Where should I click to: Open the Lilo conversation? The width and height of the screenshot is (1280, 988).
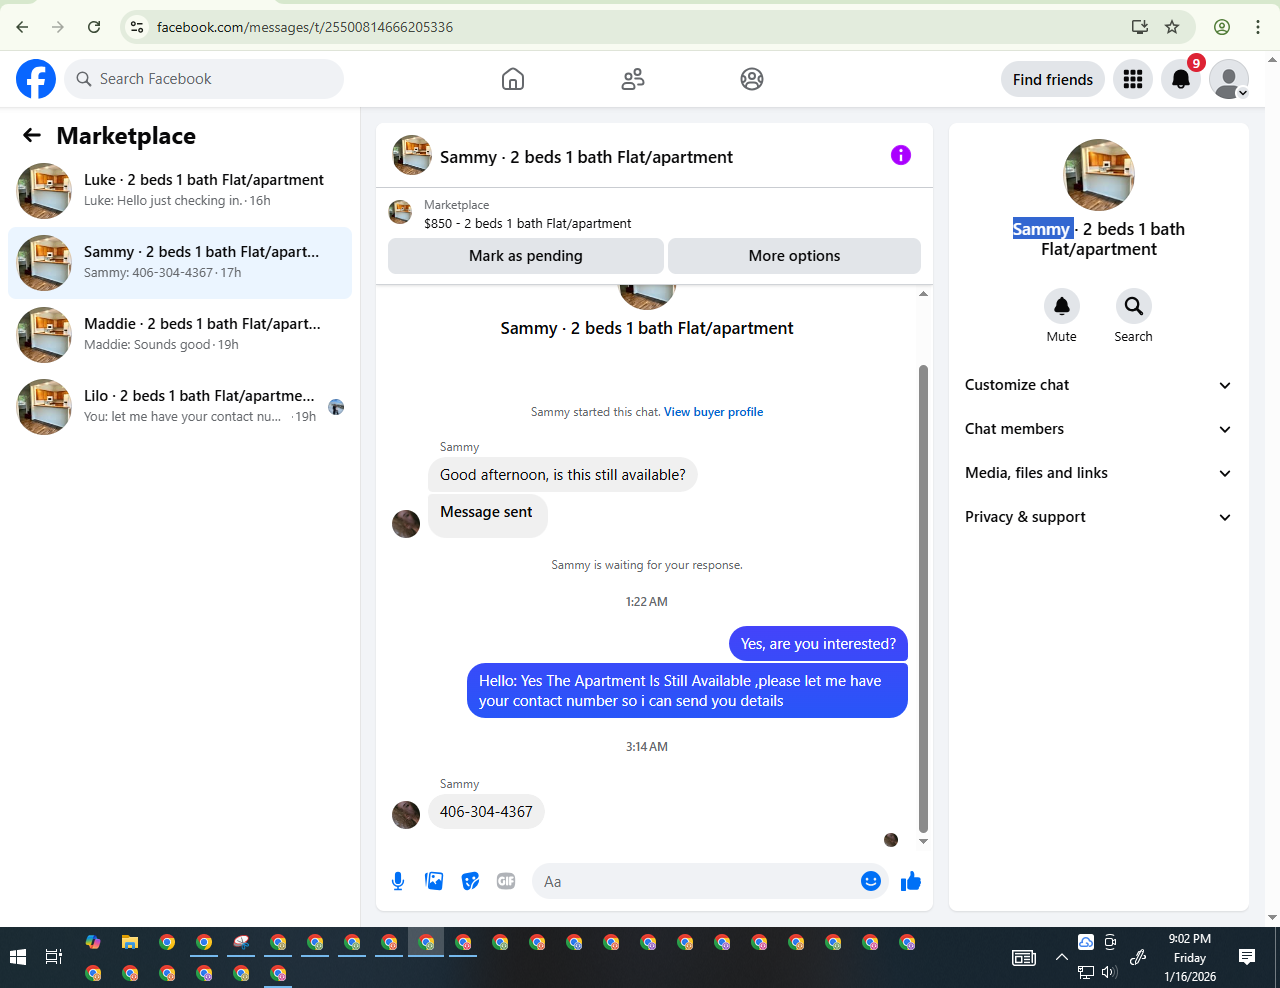point(180,406)
